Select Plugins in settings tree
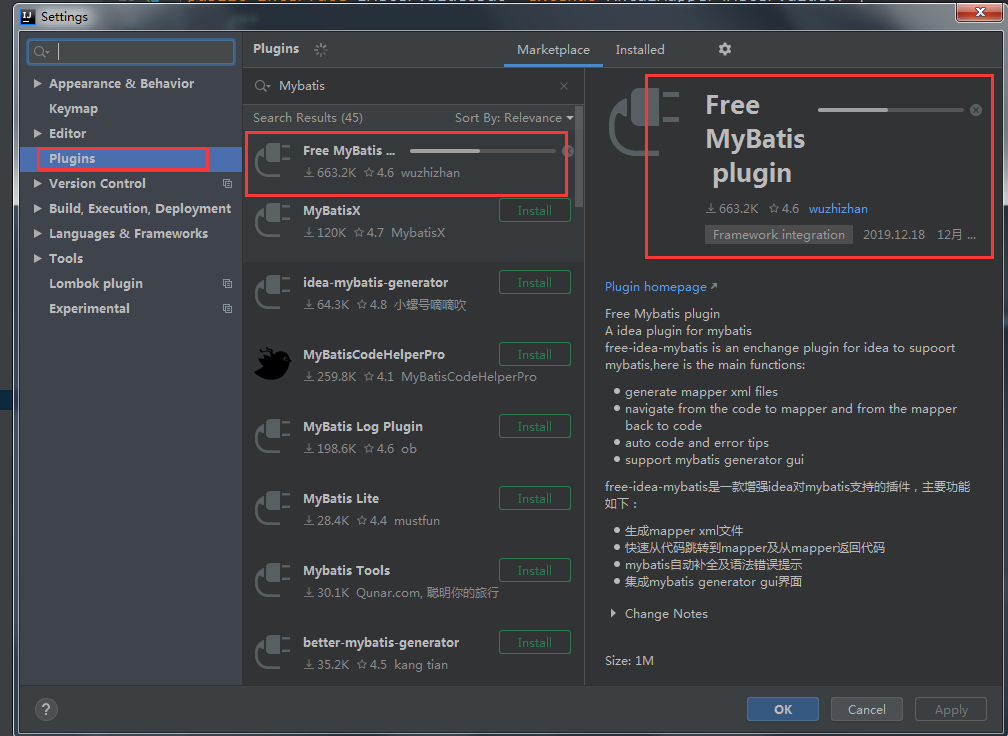This screenshot has height=736, width=1008. [72, 159]
